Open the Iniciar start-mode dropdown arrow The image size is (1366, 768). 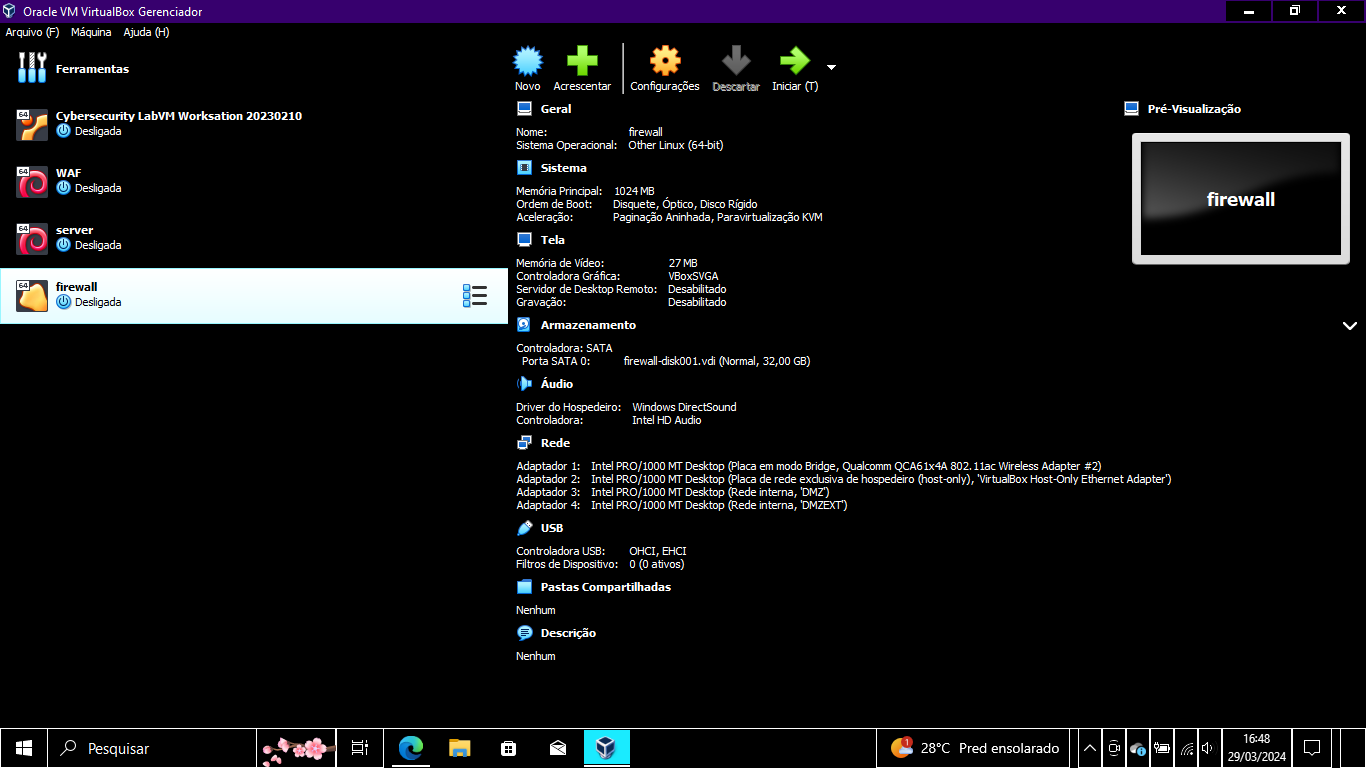click(x=831, y=68)
